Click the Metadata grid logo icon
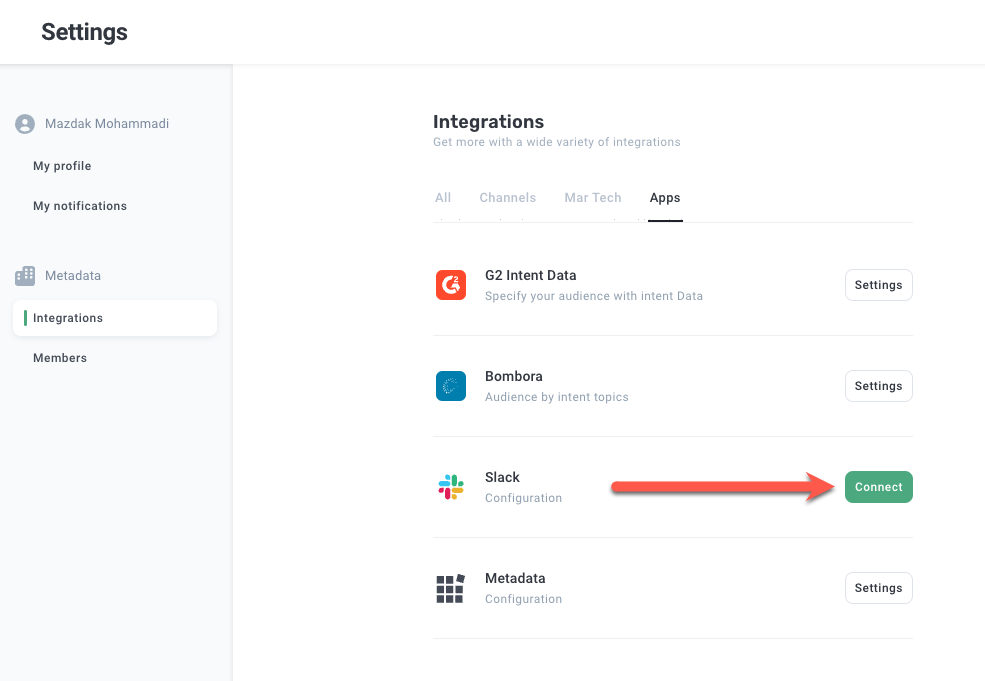The width and height of the screenshot is (985, 681). [451, 588]
